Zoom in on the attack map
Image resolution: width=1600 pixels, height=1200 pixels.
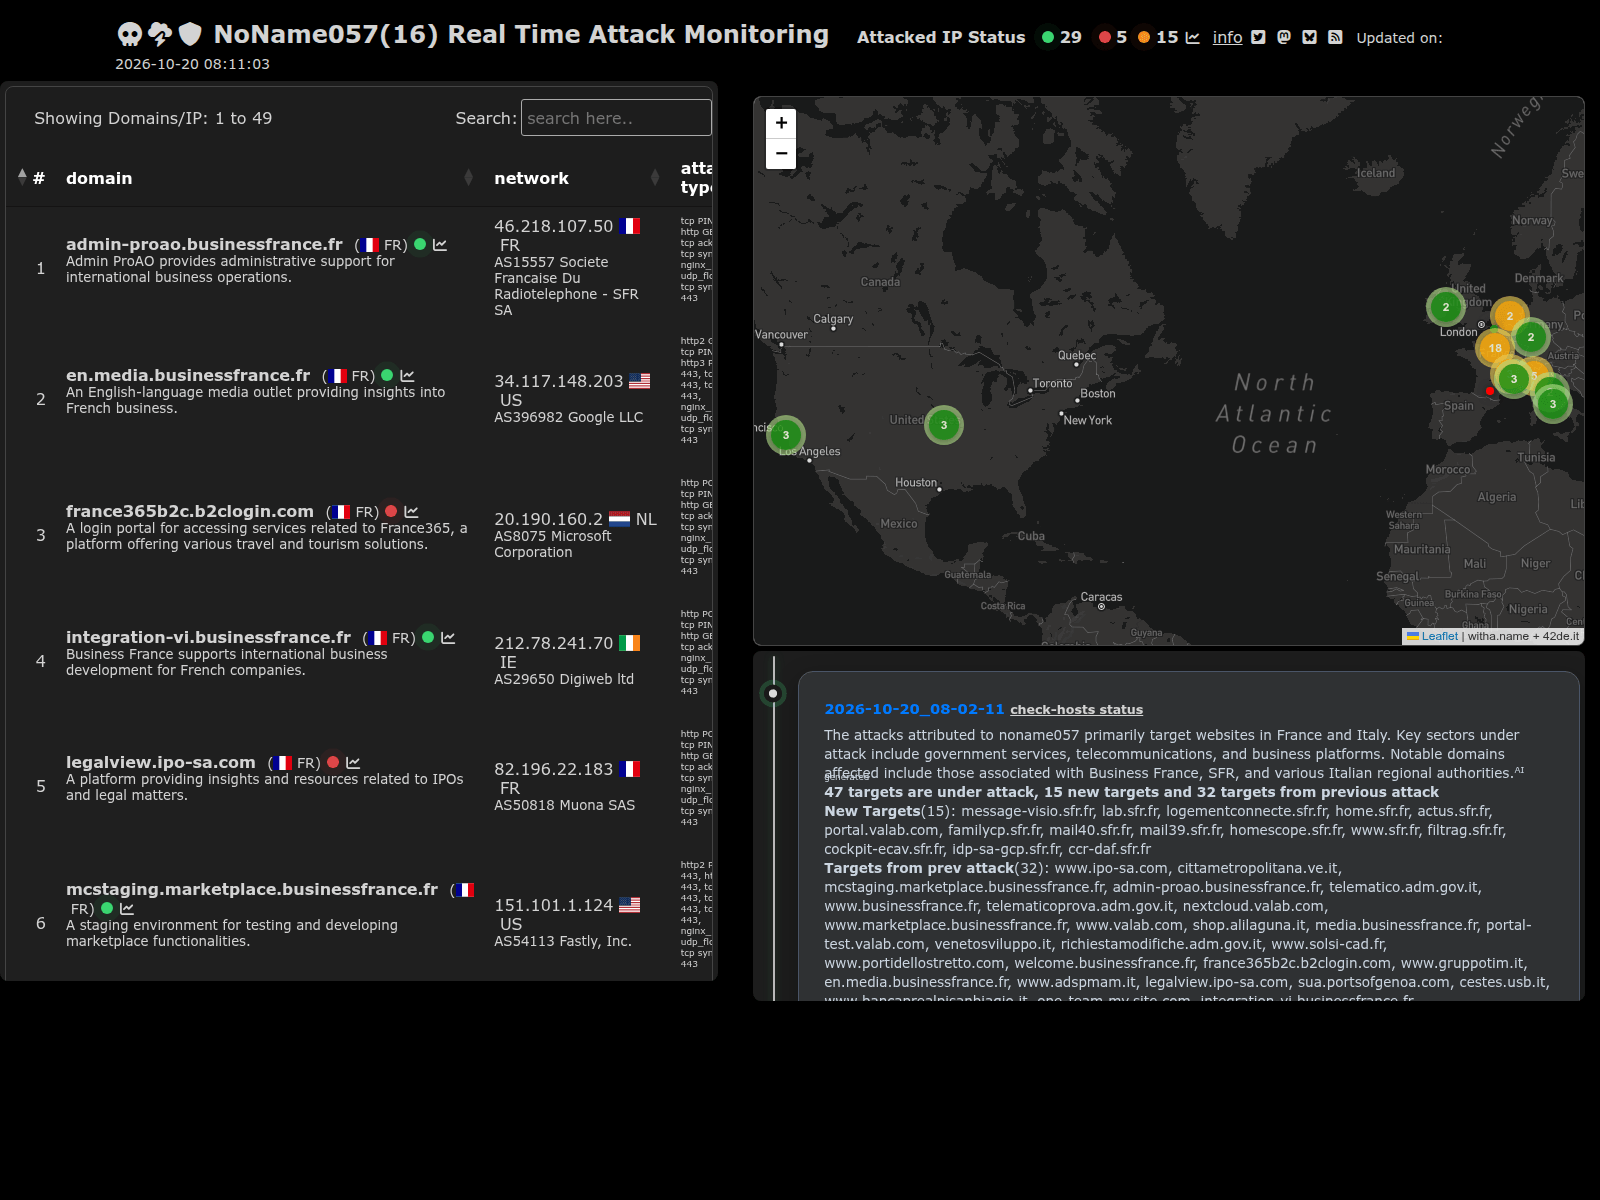(781, 123)
